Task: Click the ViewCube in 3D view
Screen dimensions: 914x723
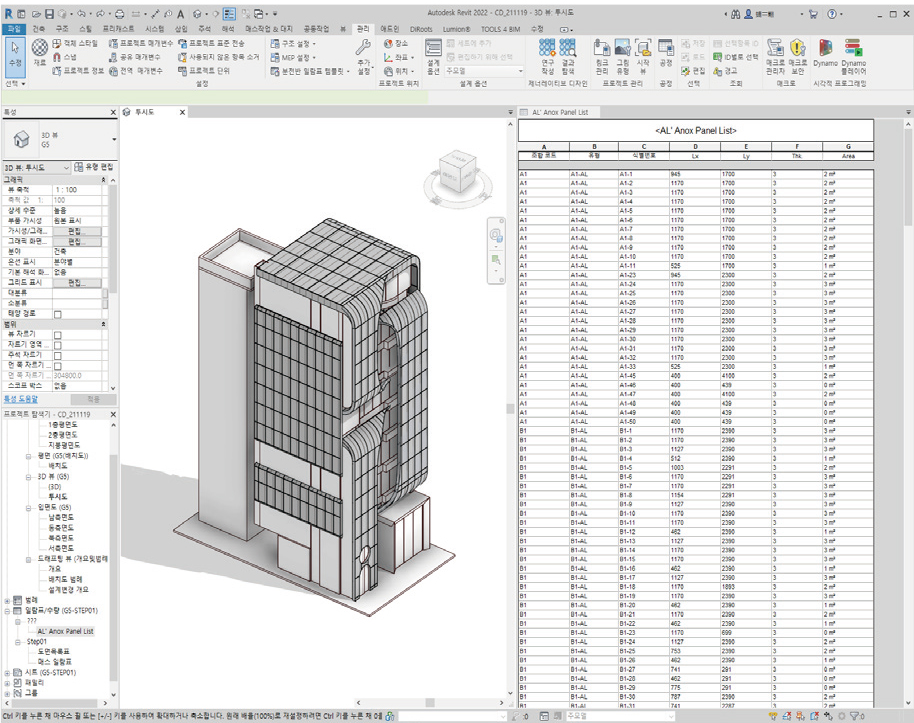Action: click(458, 173)
